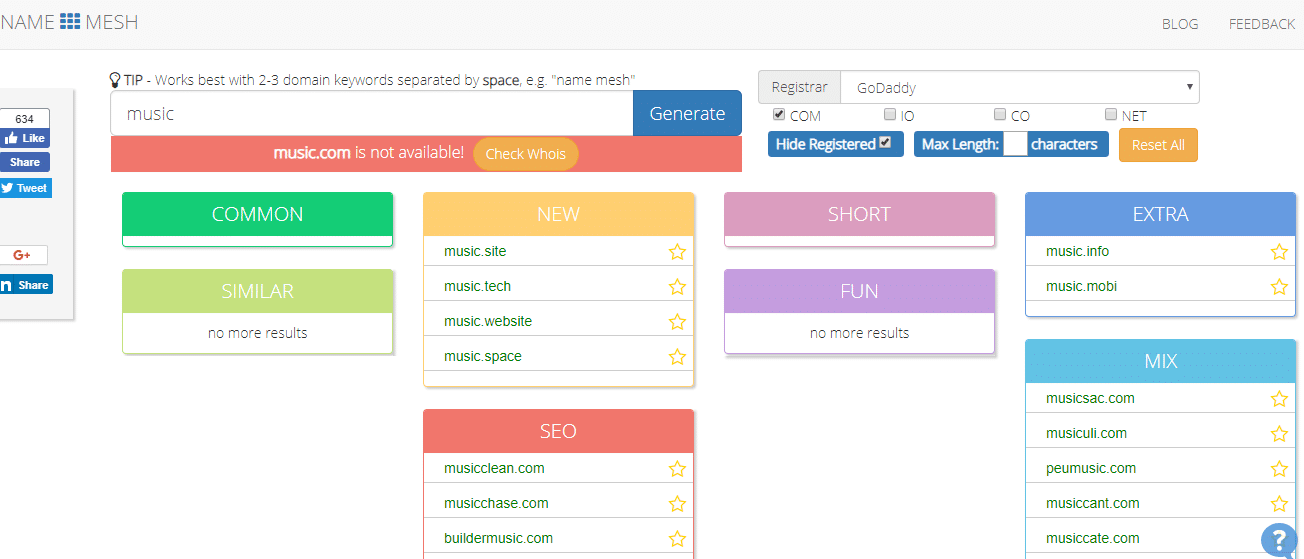Open the GoDaddy registrar dropdown
The height and width of the screenshot is (559, 1304).
tap(1019, 88)
